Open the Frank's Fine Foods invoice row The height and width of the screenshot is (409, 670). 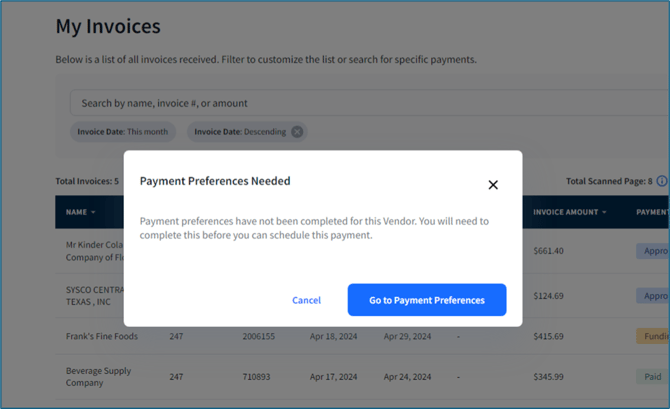coord(102,337)
